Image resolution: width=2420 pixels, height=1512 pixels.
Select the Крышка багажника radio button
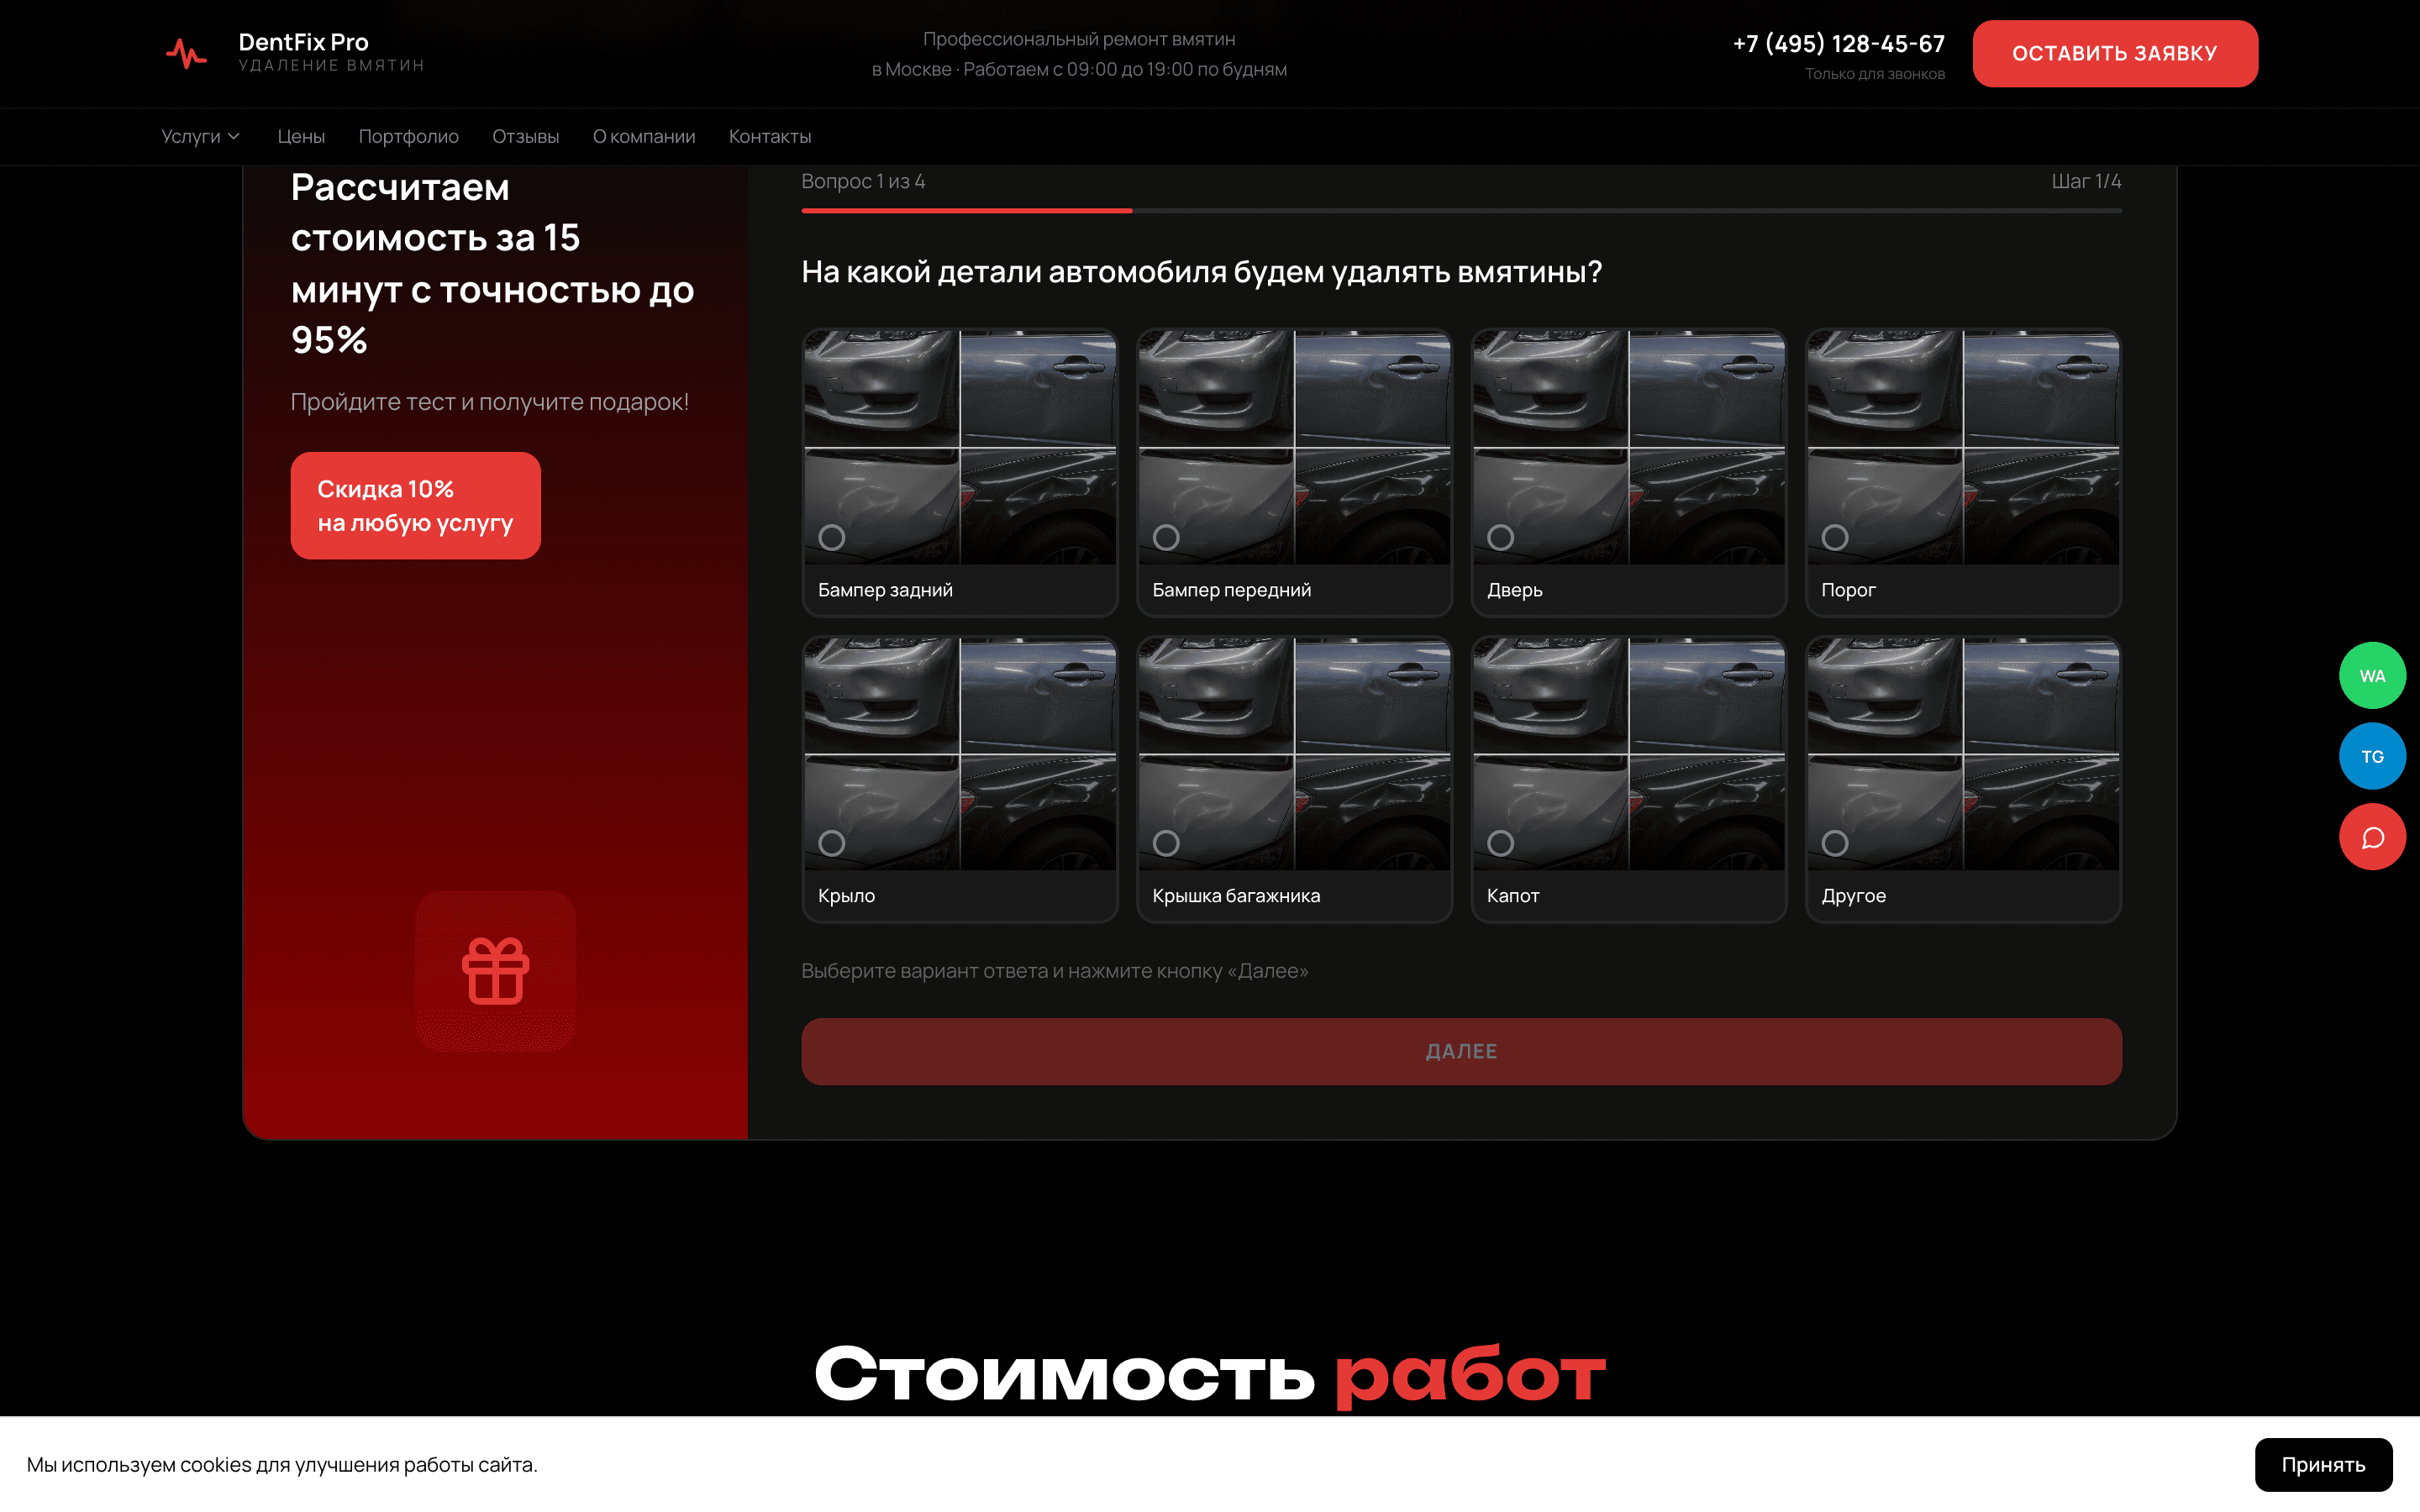pyautogui.click(x=1166, y=843)
